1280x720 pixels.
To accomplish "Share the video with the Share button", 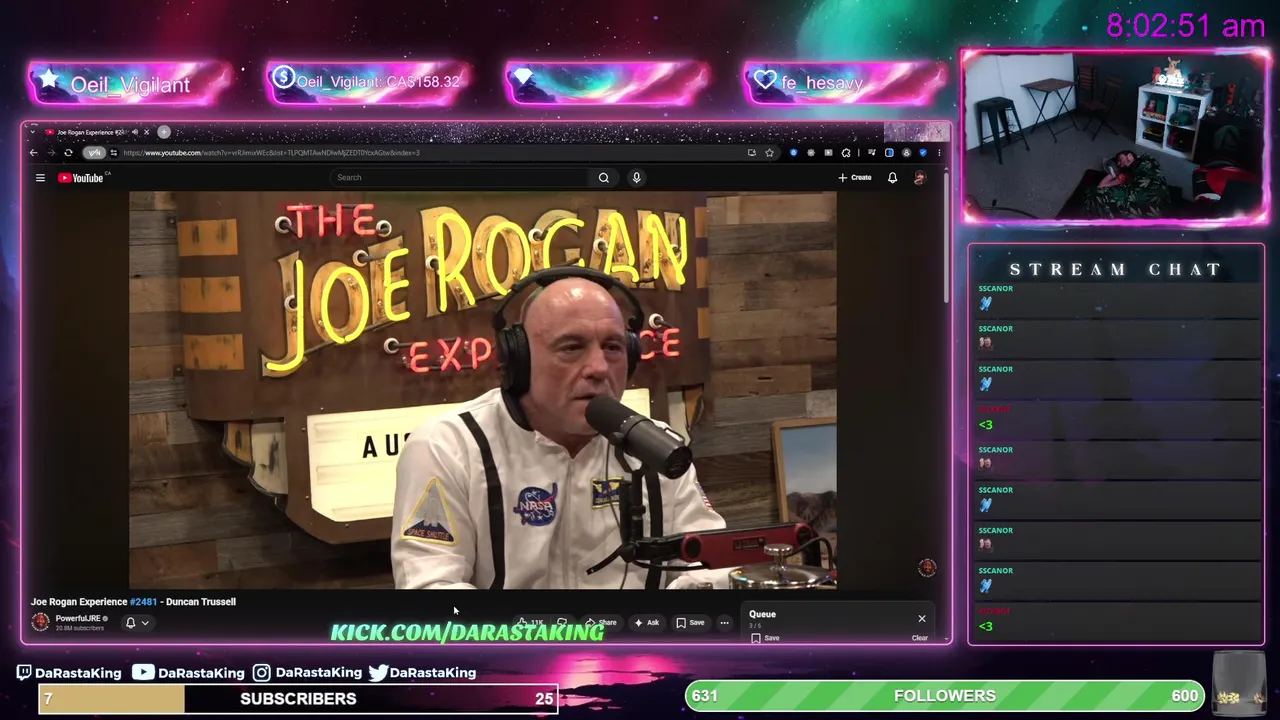I will [602, 623].
